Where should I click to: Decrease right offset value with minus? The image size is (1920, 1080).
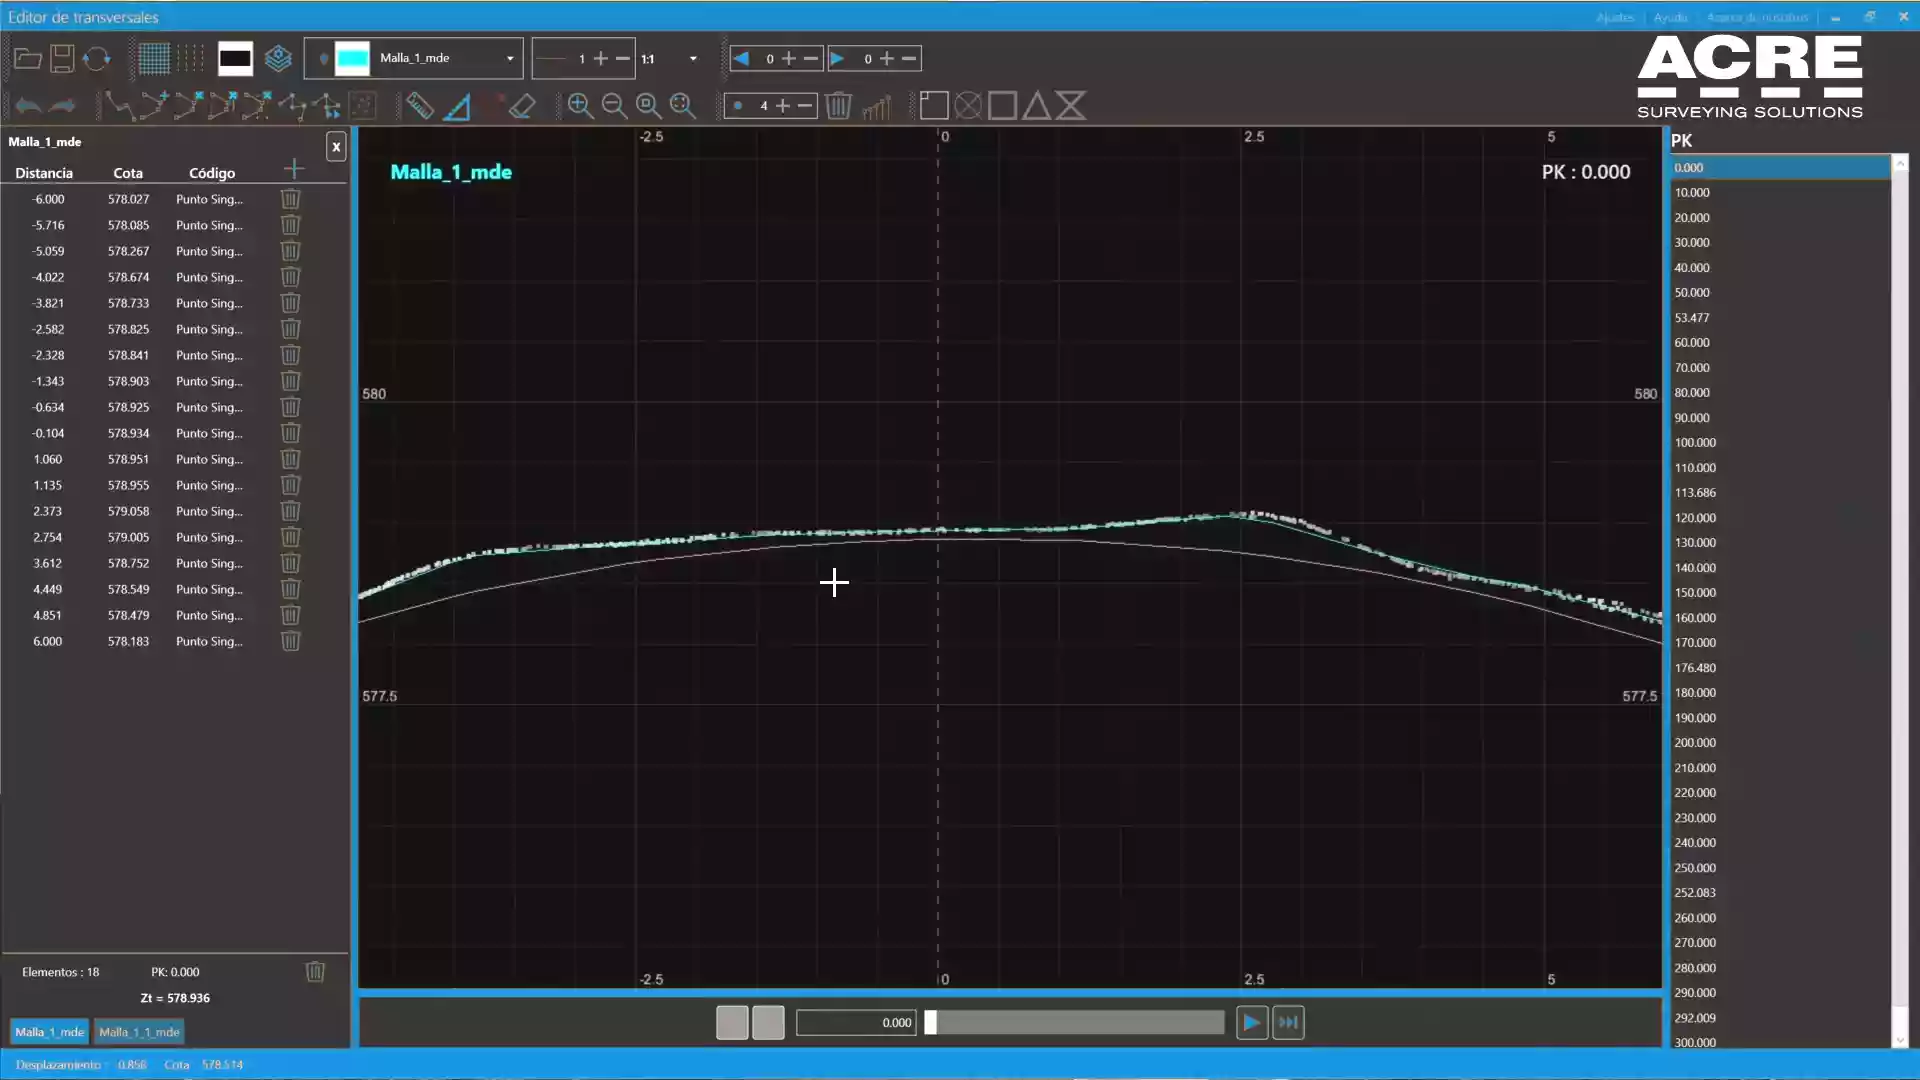tap(909, 59)
